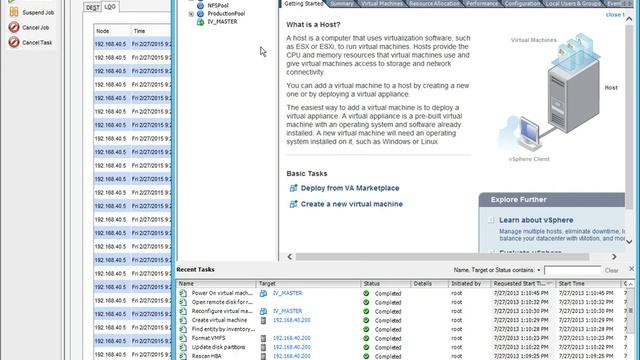Click the VM target icon in Reconfigure row
Viewport: 640px width, 360px height.
point(263,311)
